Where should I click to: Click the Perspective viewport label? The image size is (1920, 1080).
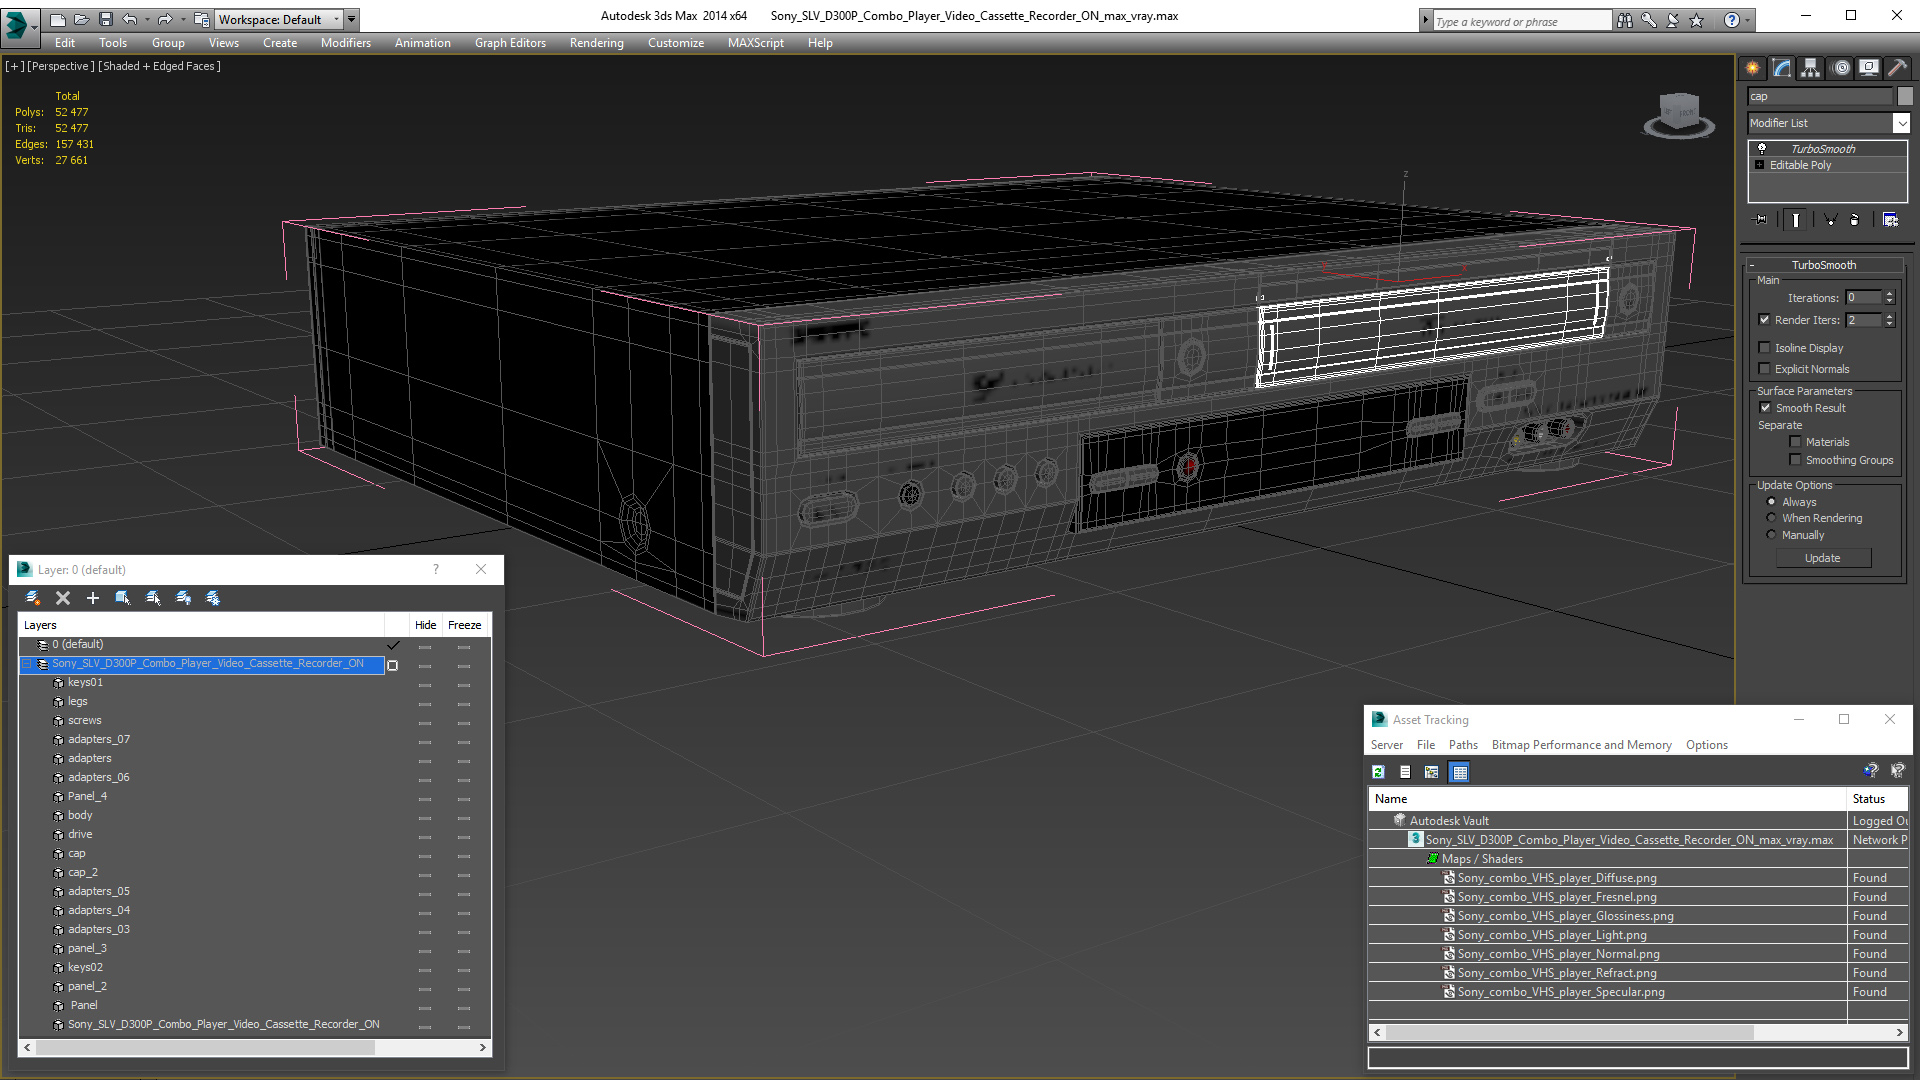click(61, 66)
